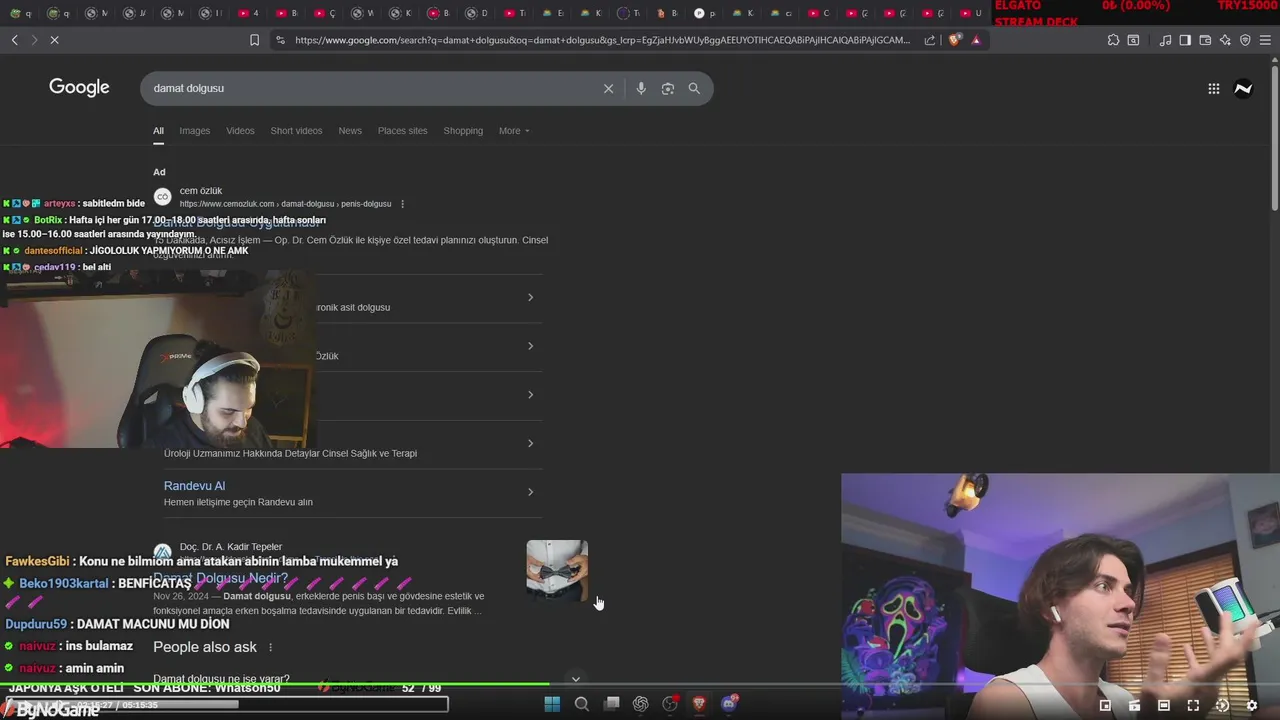Bookmark this page with the bookmark icon
The image size is (1280, 720).
click(254, 40)
